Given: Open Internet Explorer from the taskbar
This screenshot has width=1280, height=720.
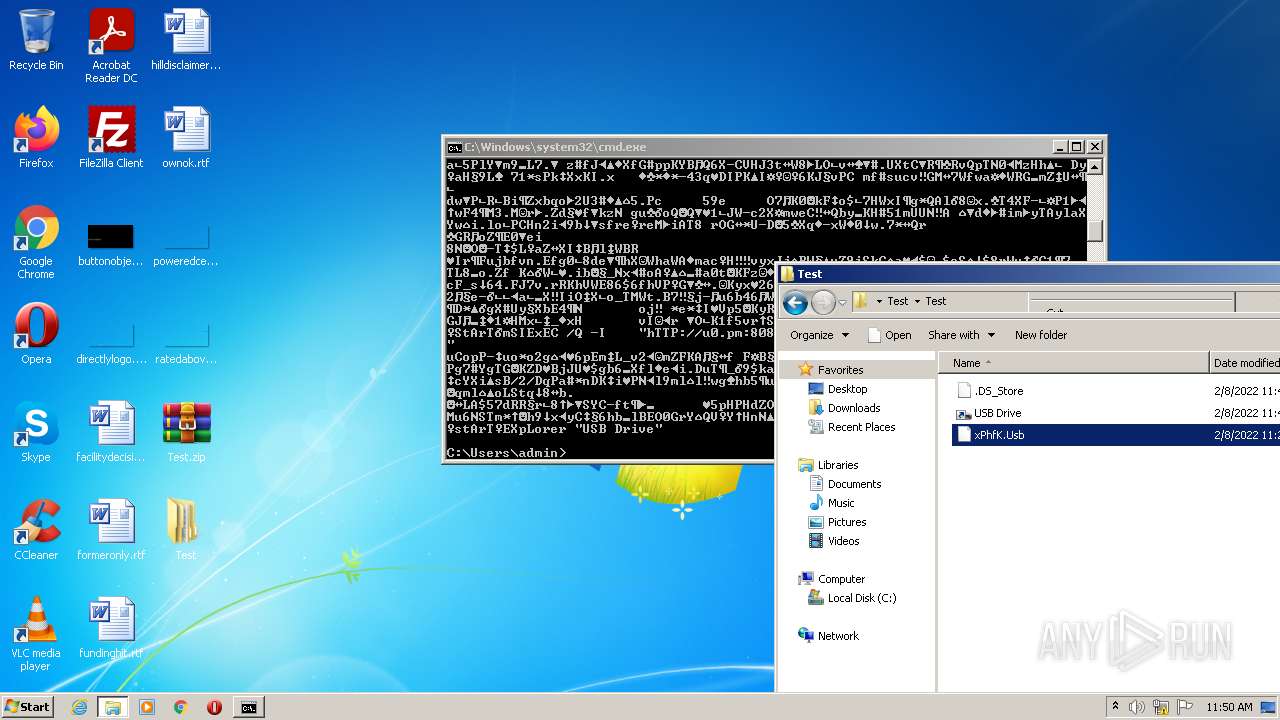Looking at the screenshot, I should 79,707.
